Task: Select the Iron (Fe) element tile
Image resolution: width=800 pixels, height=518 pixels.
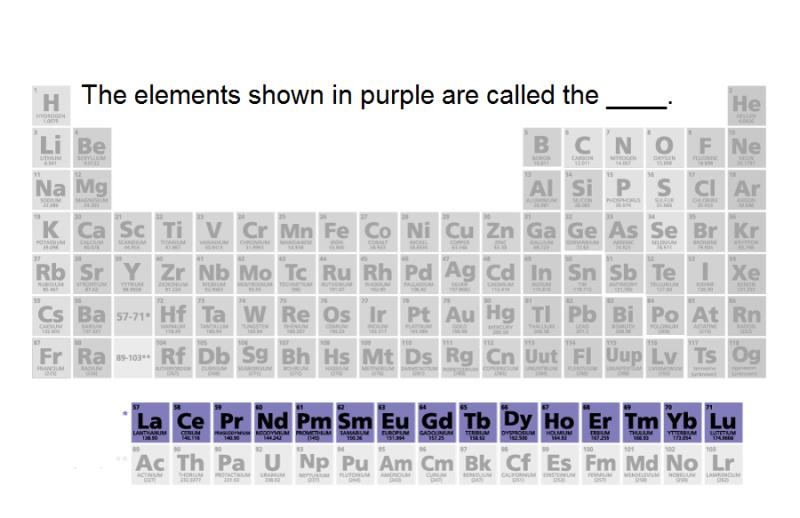Action: (337, 232)
